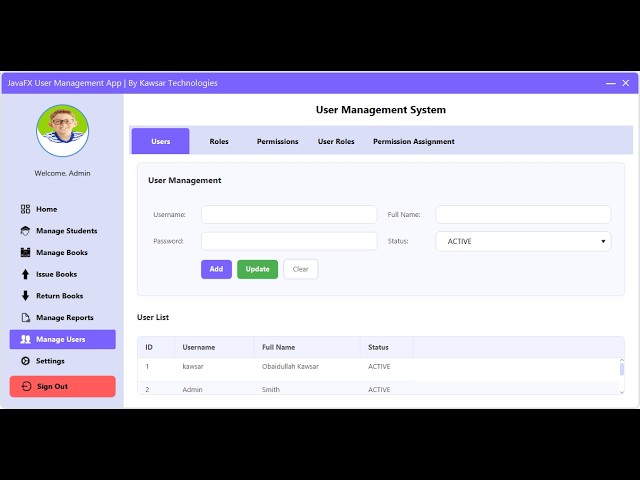Select the Permissions tab

pyautogui.click(x=278, y=141)
